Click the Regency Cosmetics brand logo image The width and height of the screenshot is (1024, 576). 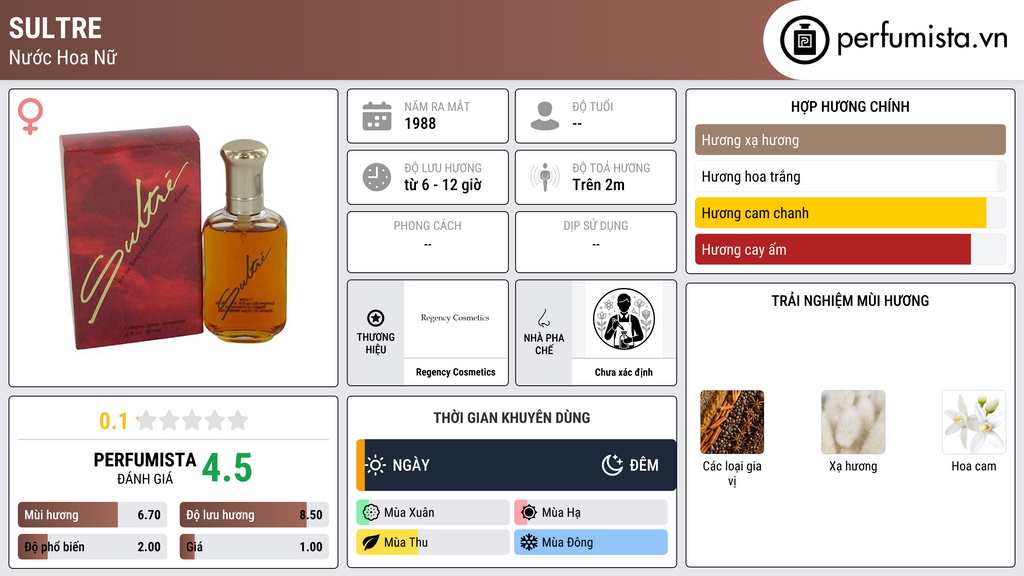coord(455,319)
